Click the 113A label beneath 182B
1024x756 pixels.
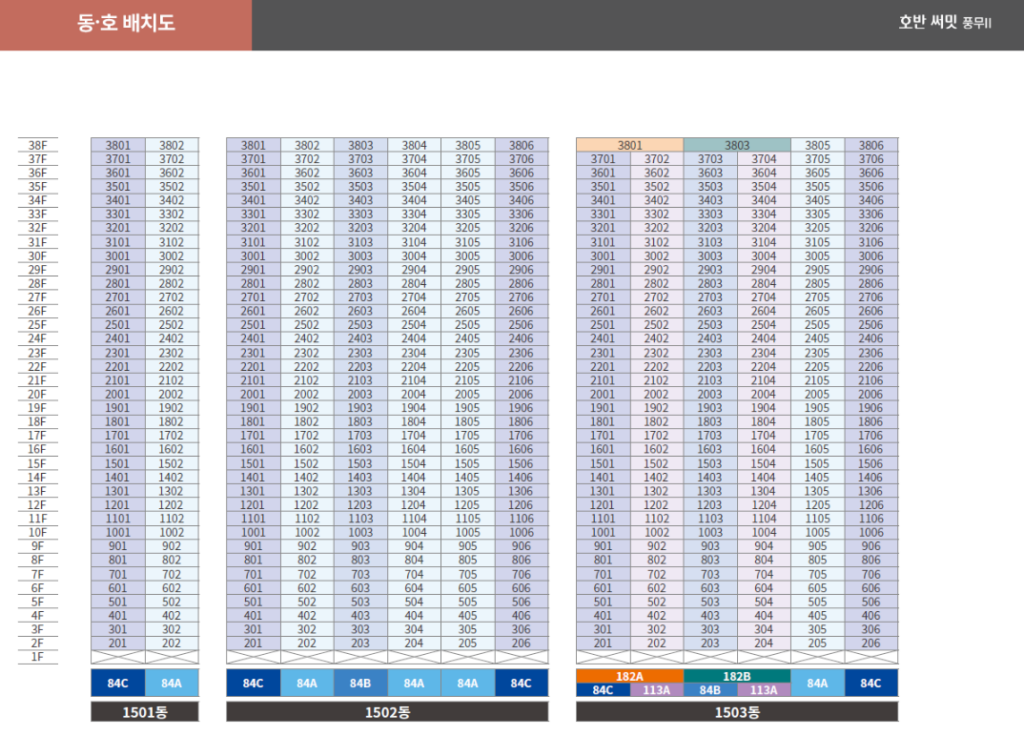point(763,690)
